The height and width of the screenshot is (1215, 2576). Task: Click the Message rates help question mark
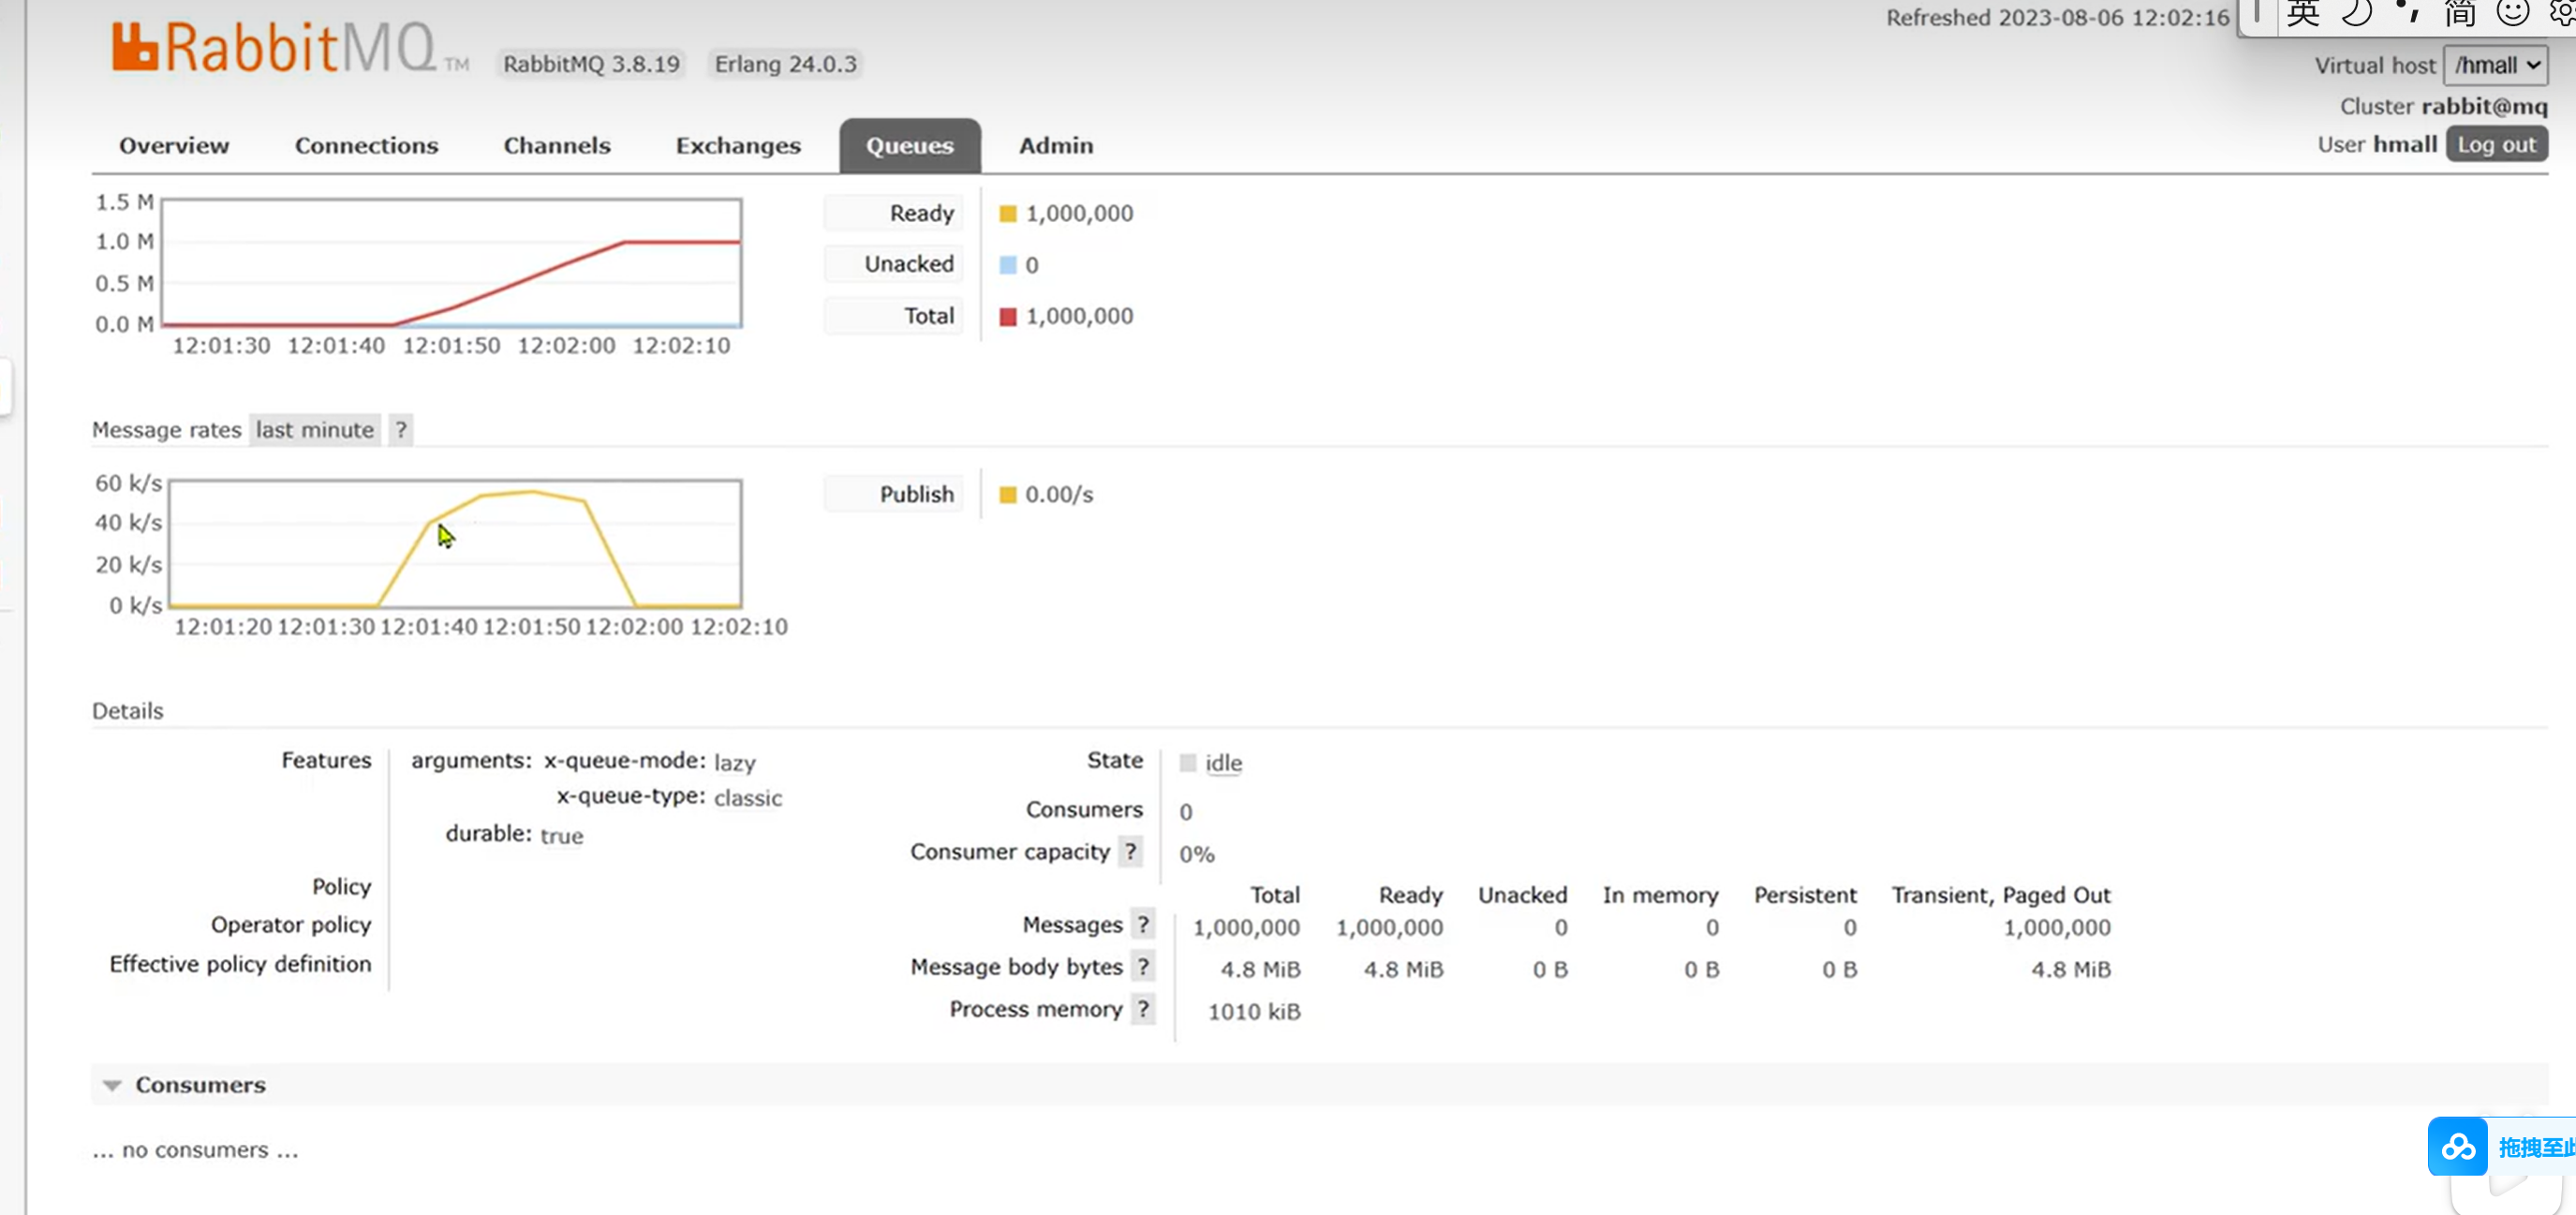[x=400, y=430]
